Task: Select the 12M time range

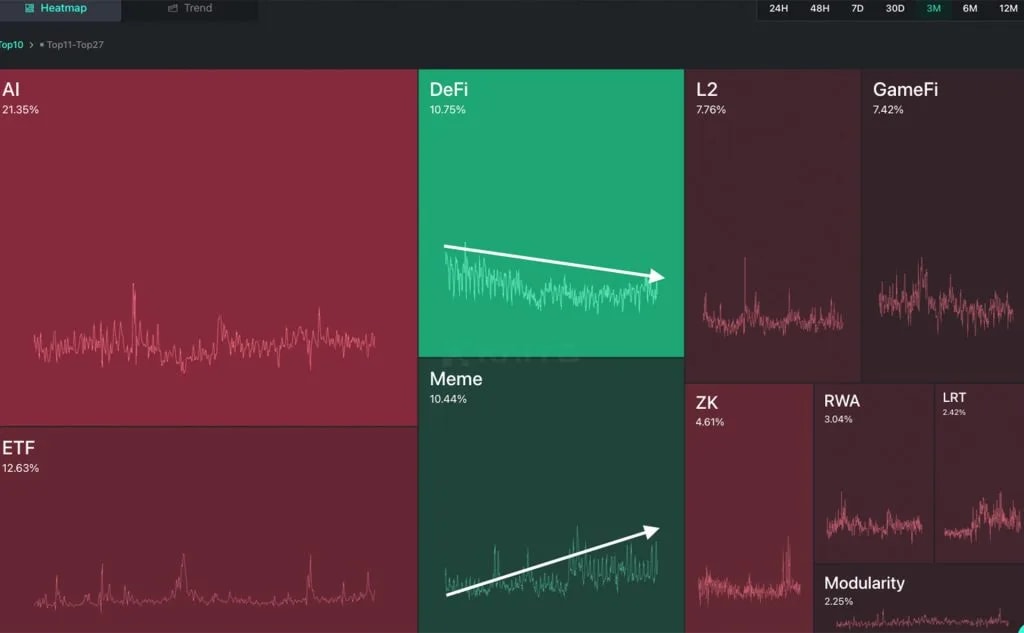Action: pyautogui.click(x=1008, y=8)
